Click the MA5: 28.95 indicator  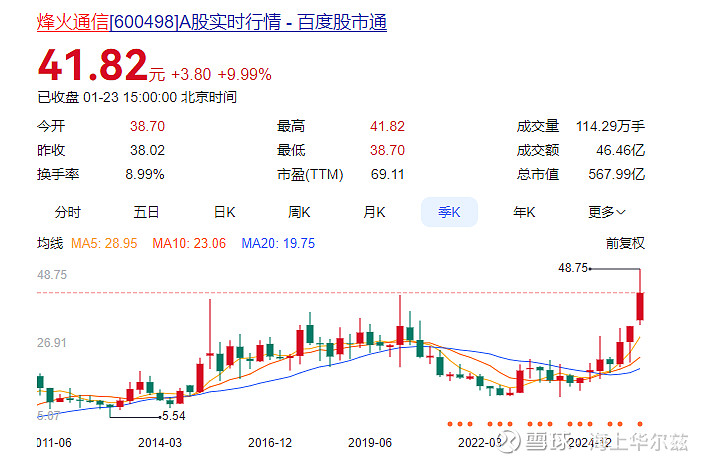104,243
